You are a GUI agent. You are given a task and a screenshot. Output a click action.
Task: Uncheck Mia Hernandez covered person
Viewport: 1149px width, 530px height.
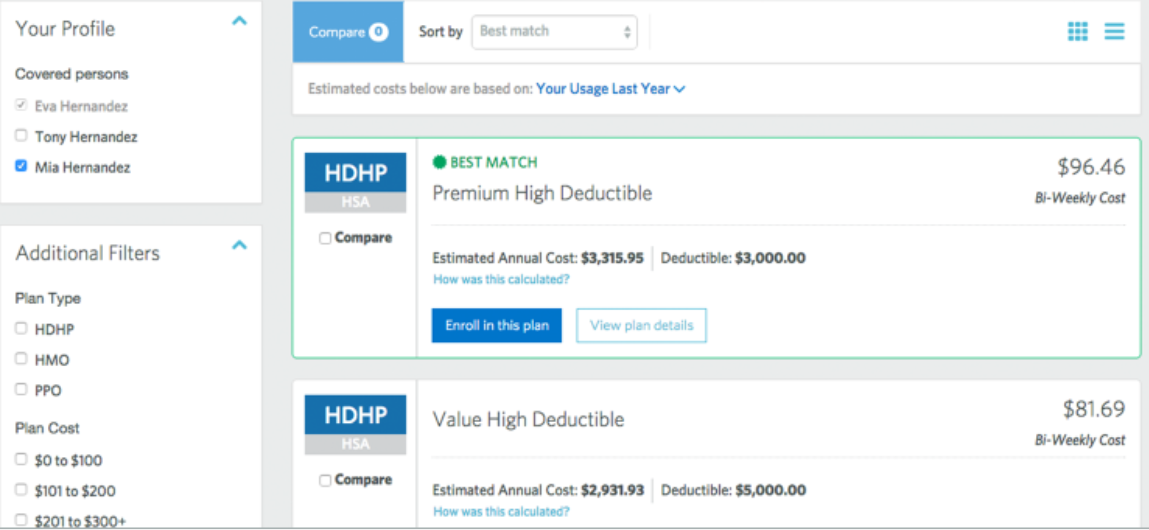pyautogui.click(x=21, y=167)
